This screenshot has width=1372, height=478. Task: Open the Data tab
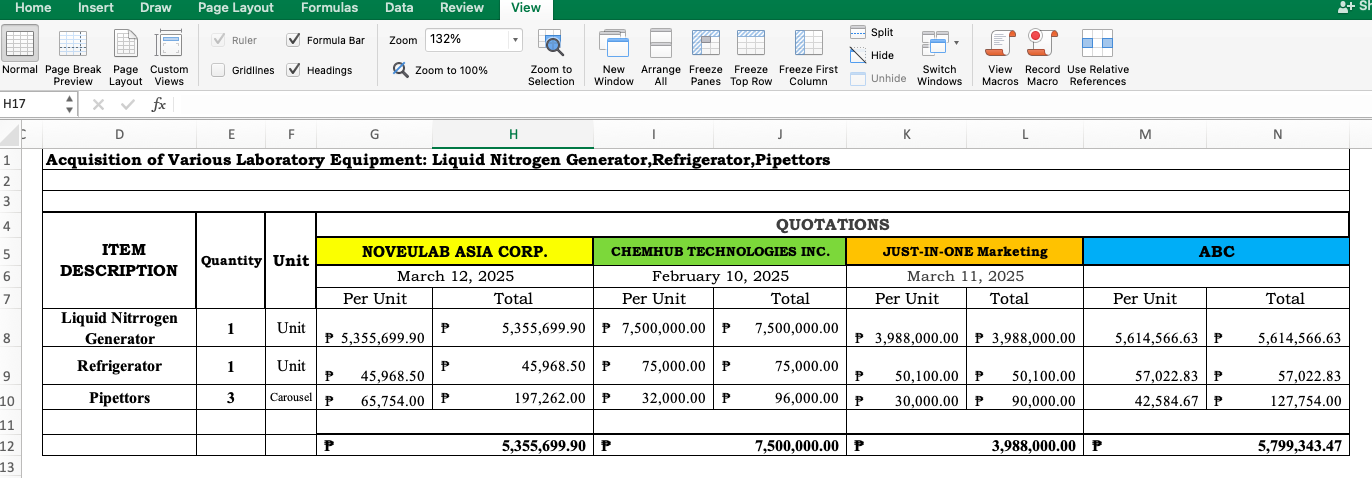coord(399,7)
